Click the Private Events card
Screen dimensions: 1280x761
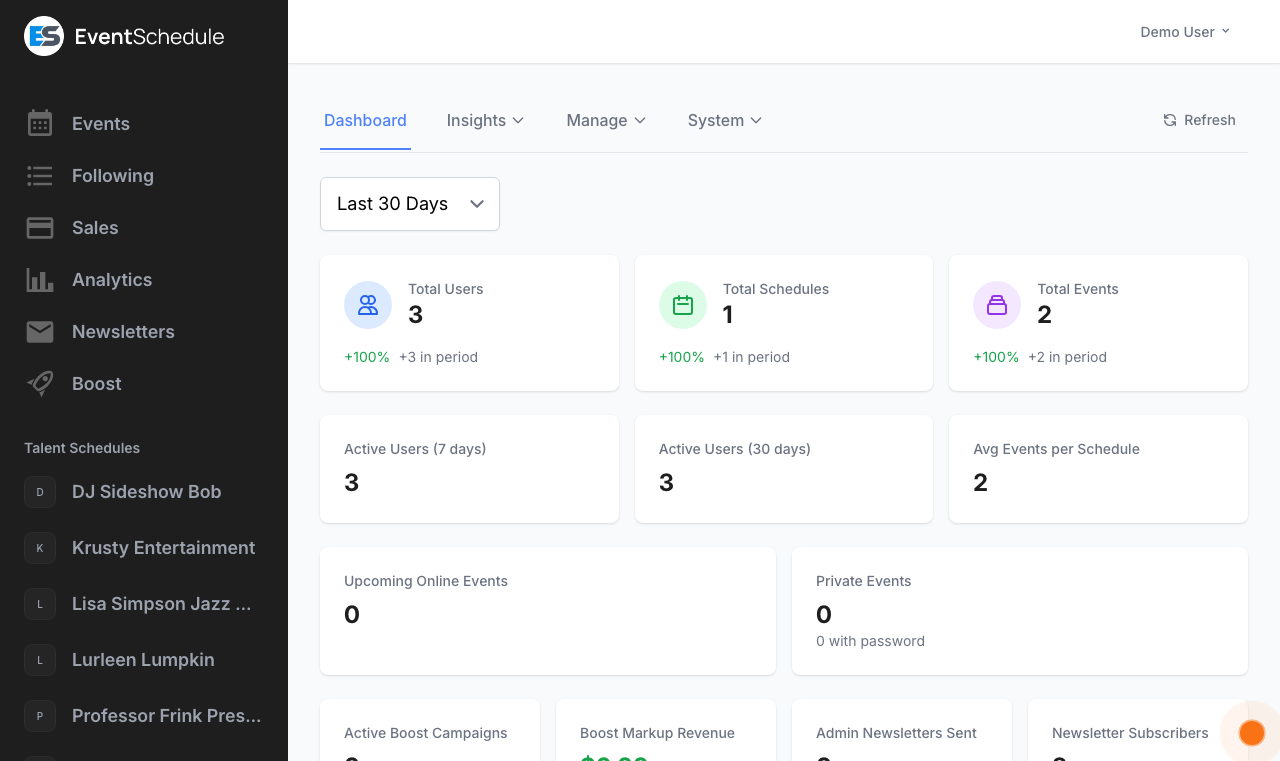pos(1020,611)
